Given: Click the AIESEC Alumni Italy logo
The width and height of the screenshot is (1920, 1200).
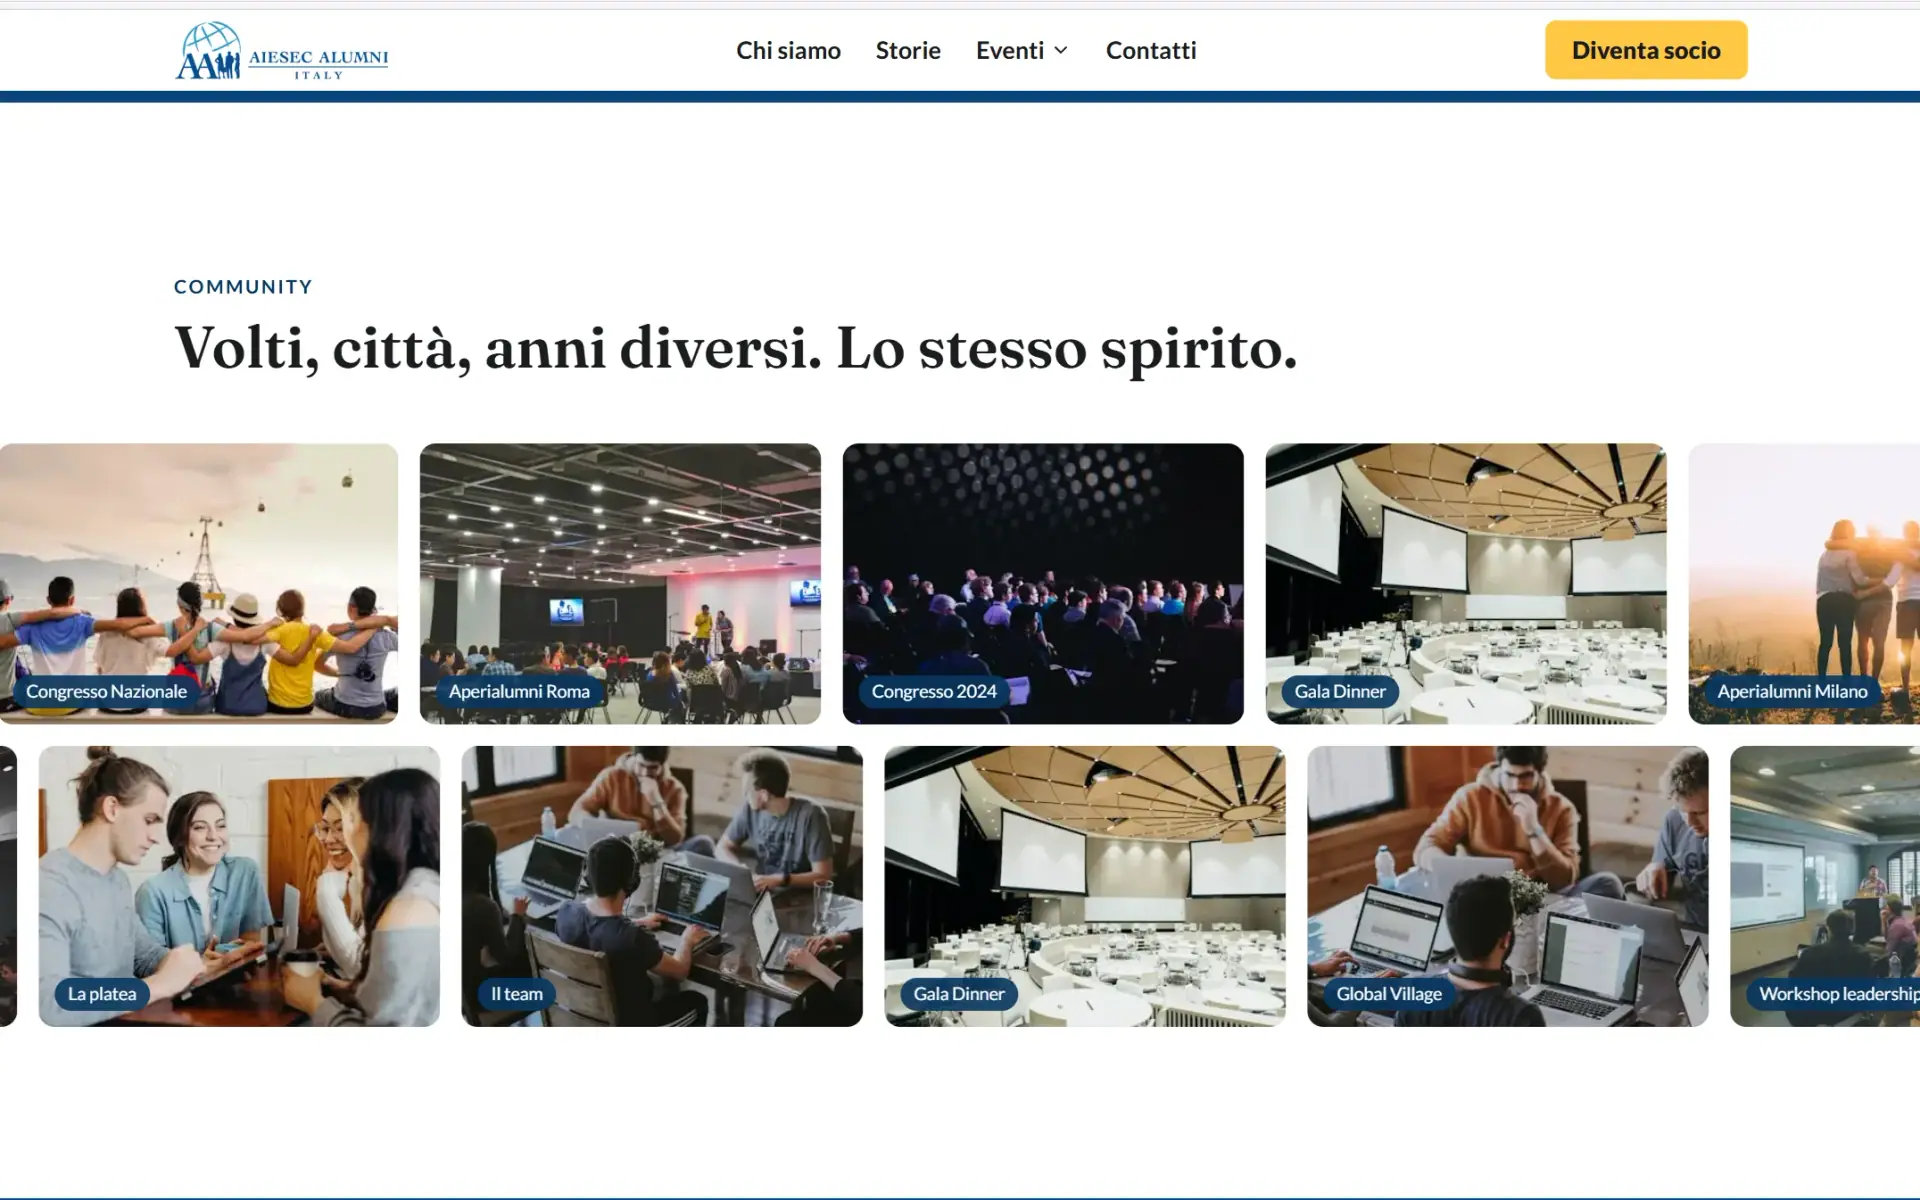Looking at the screenshot, I should (x=282, y=50).
